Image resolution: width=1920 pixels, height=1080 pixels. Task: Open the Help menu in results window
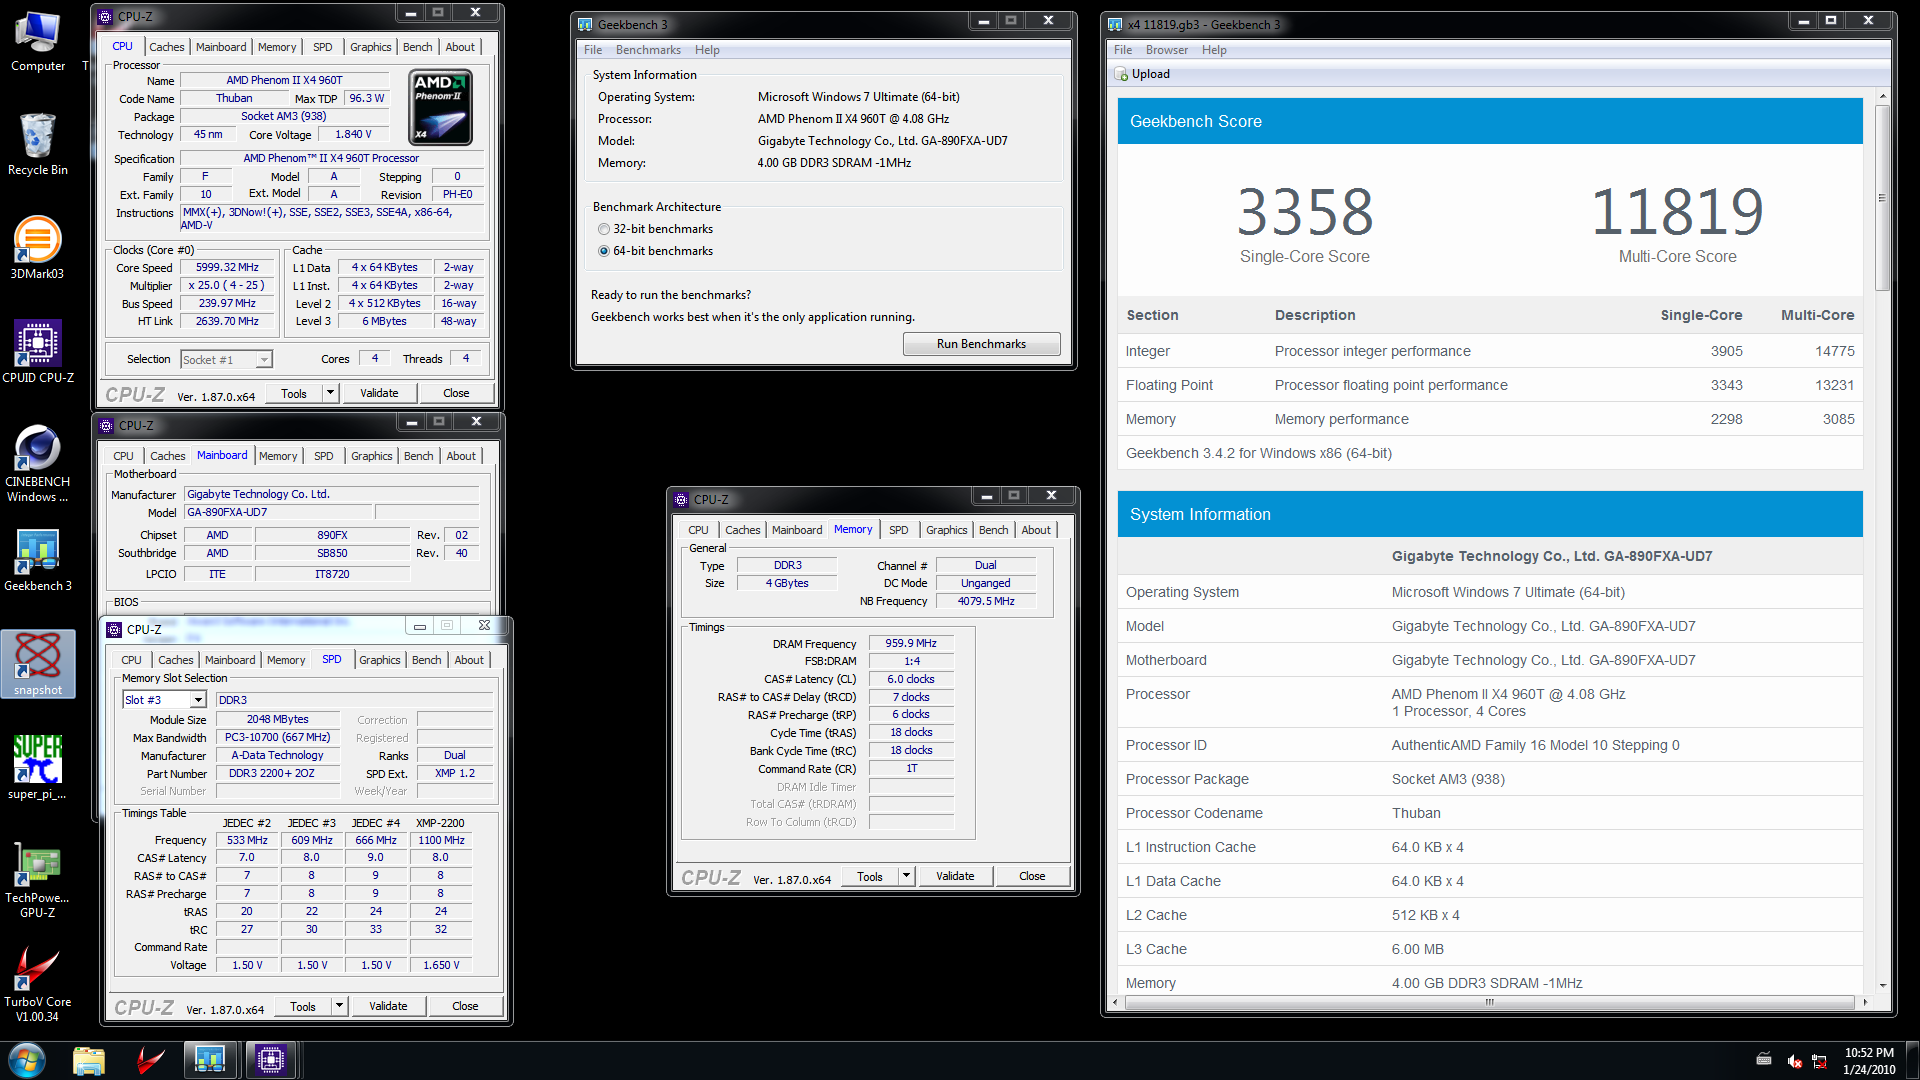point(1214,50)
